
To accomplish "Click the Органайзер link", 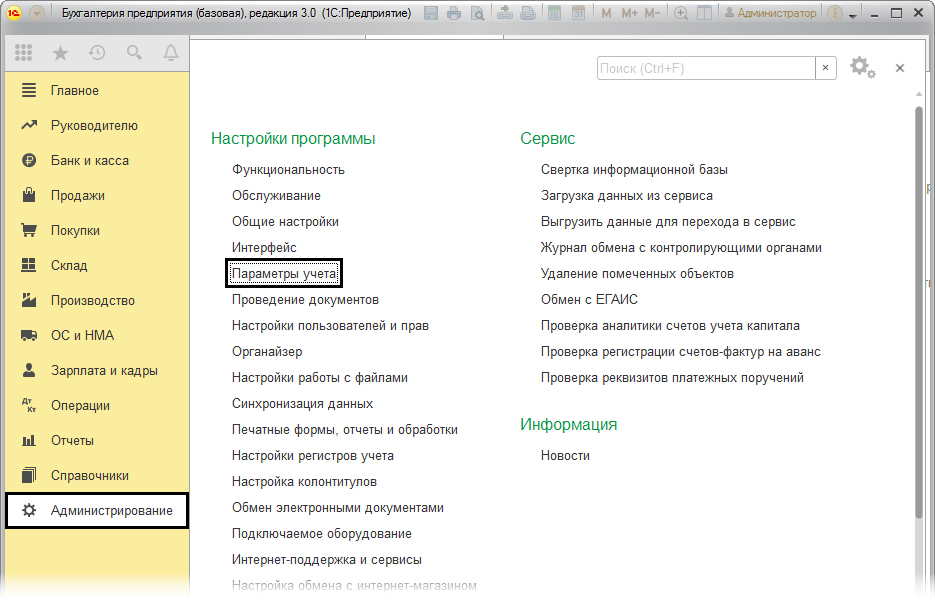I will [267, 352].
